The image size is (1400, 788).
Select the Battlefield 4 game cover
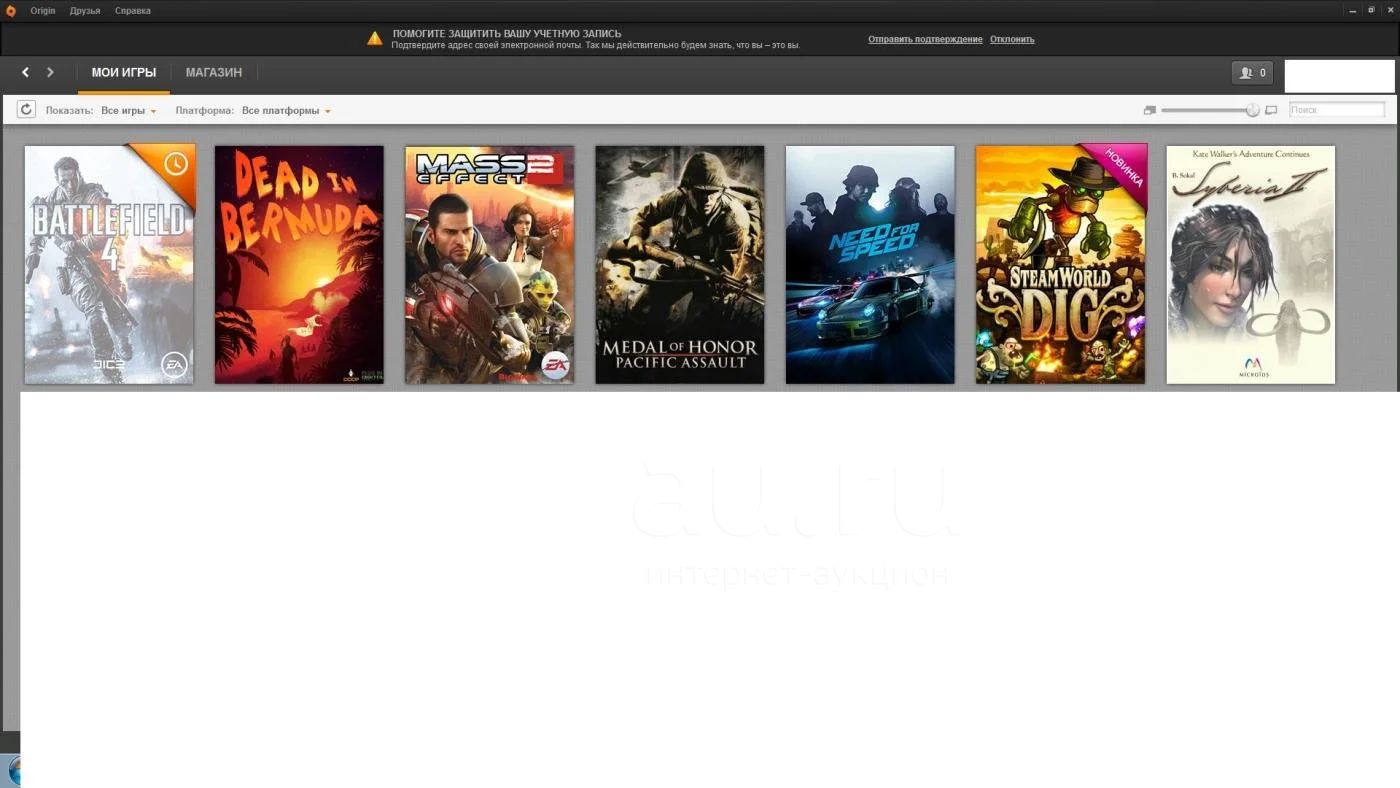coord(109,265)
